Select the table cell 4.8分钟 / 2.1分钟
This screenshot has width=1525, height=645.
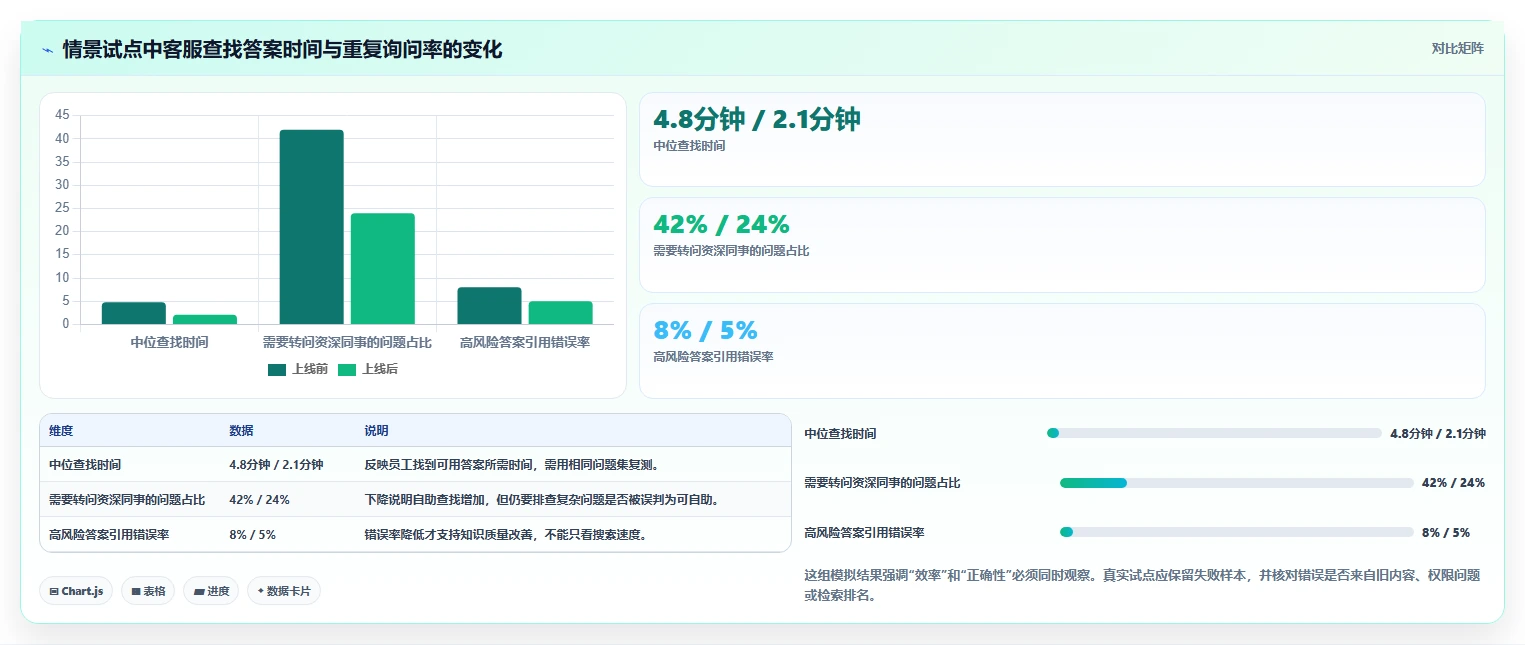[x=287, y=464]
